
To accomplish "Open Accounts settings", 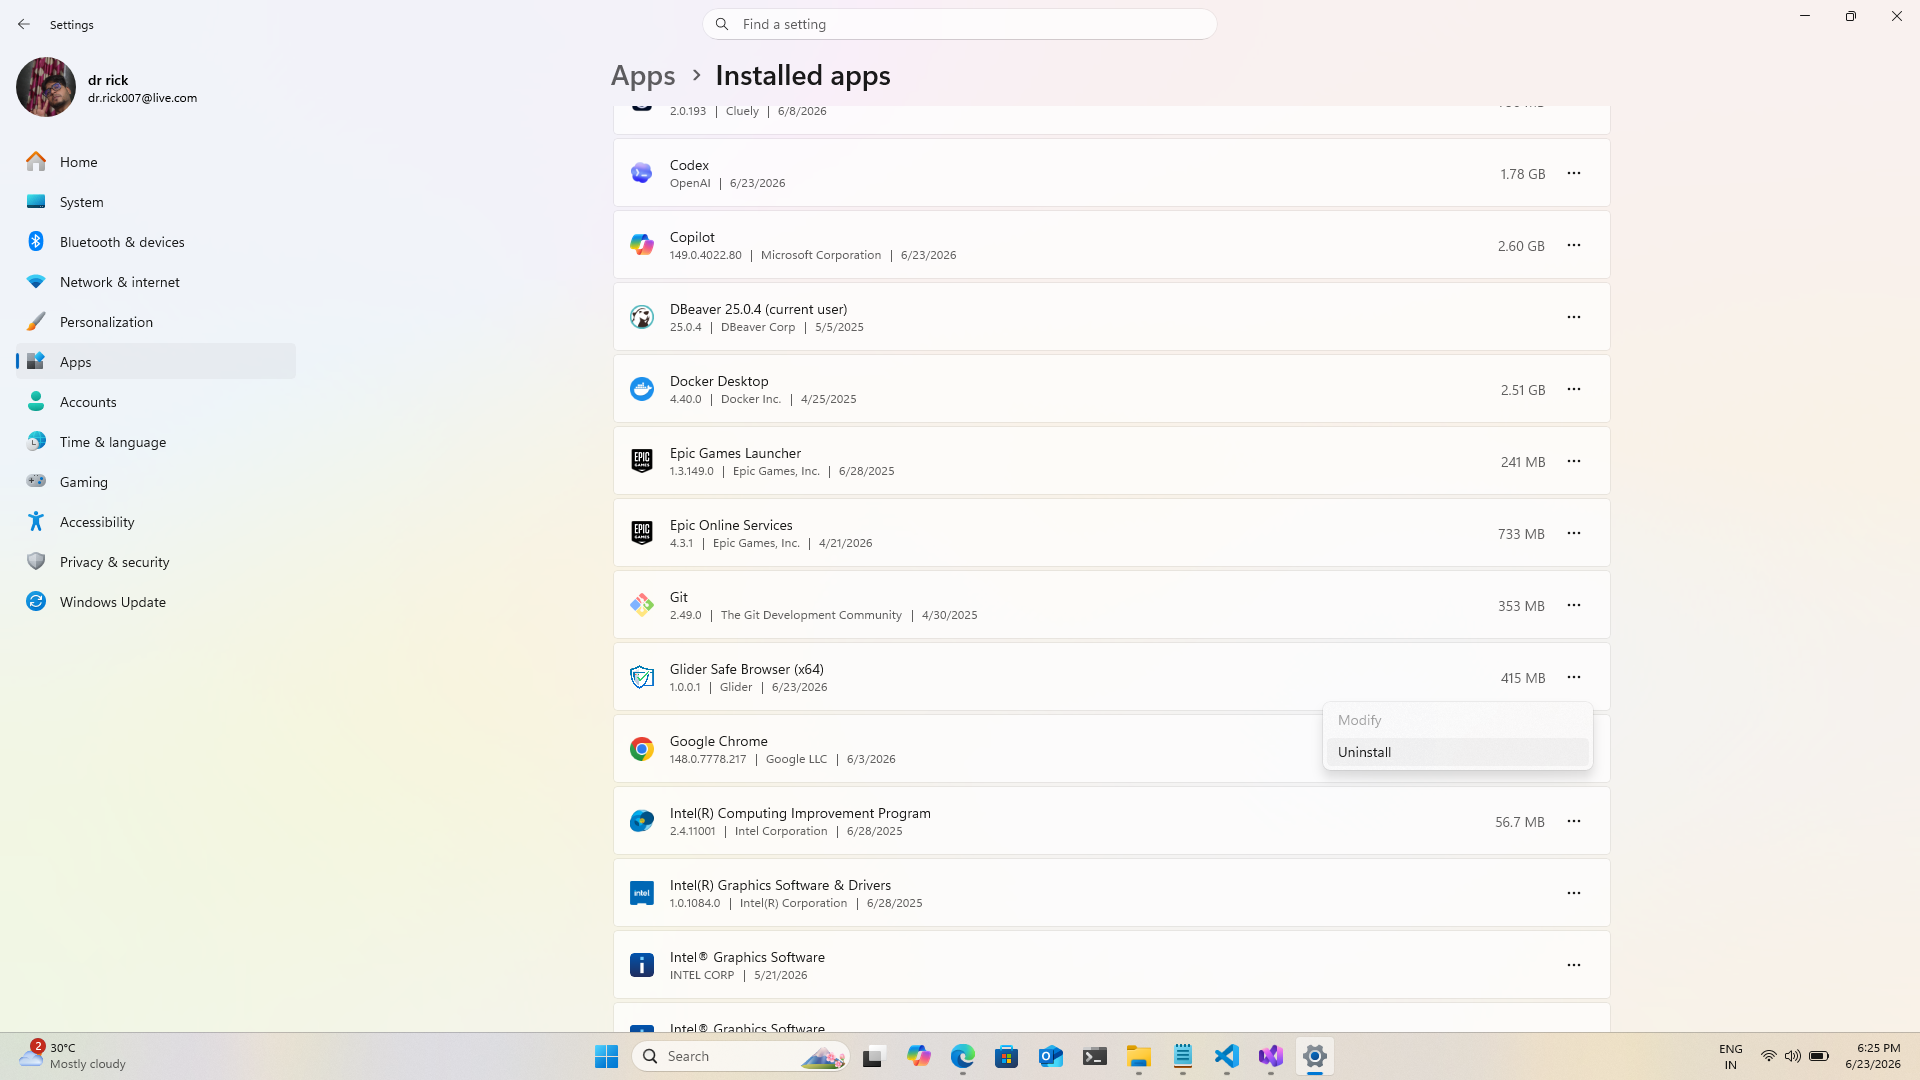I will point(156,401).
